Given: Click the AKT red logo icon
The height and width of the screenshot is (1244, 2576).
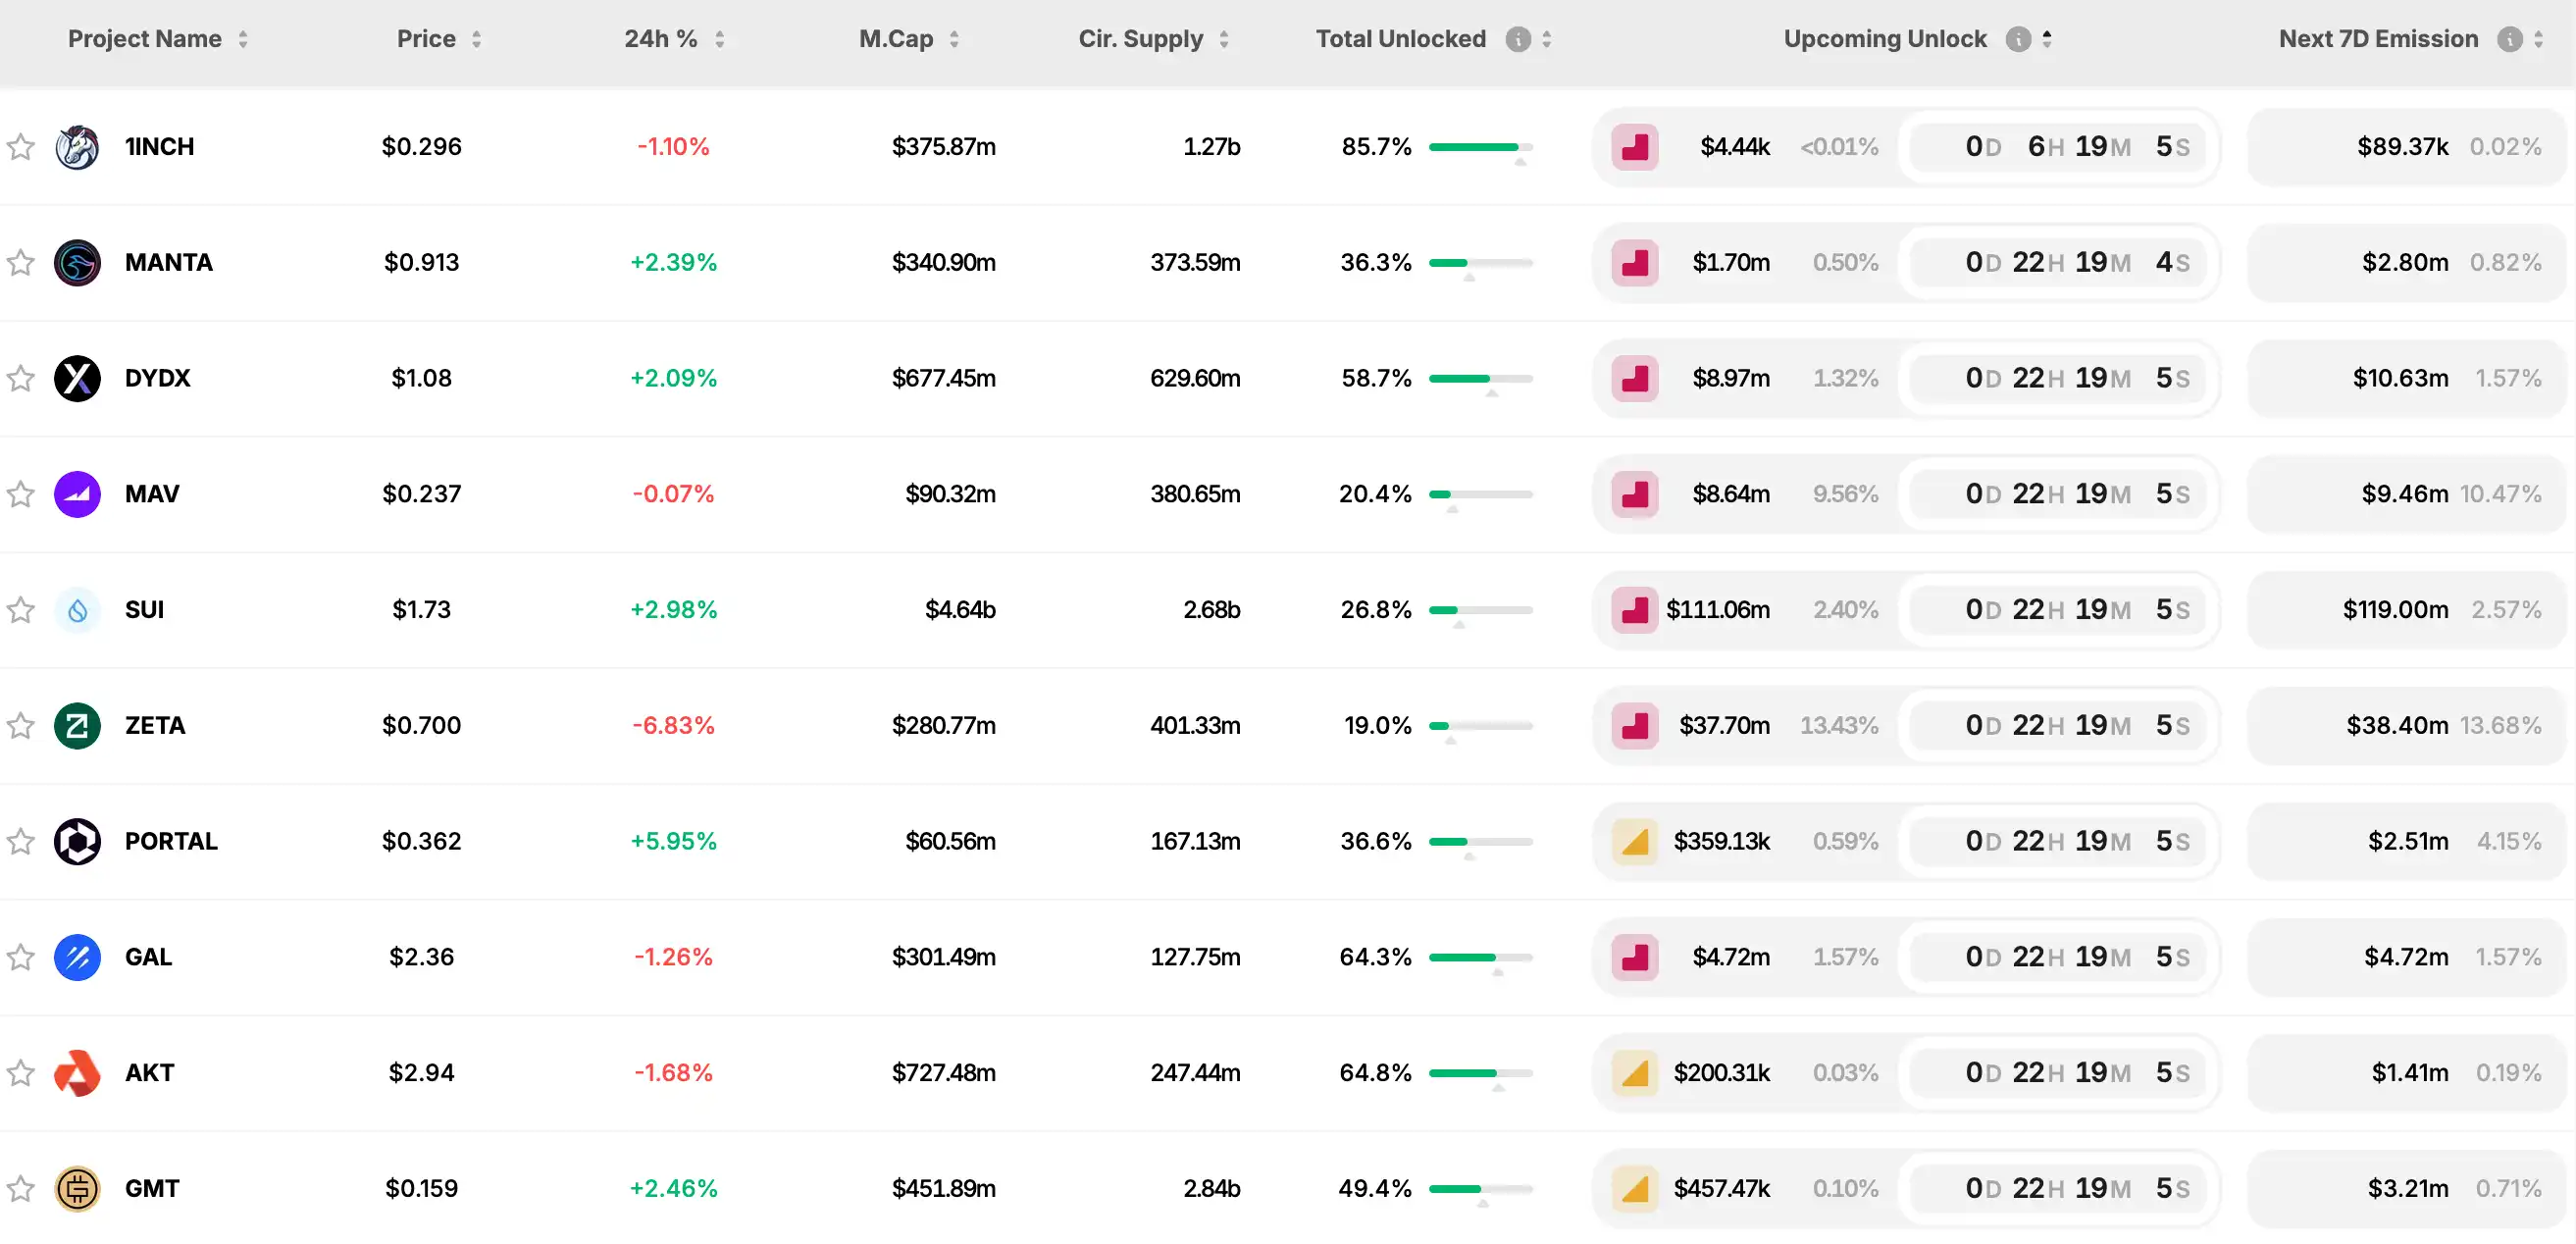Looking at the screenshot, I should click(77, 1073).
